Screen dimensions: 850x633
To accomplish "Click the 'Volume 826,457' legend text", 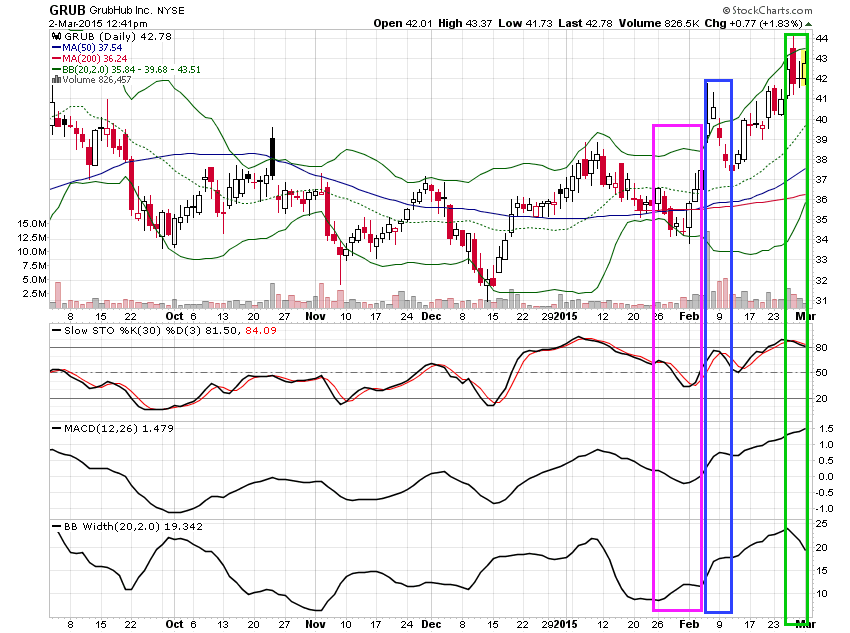I will click(x=96, y=80).
